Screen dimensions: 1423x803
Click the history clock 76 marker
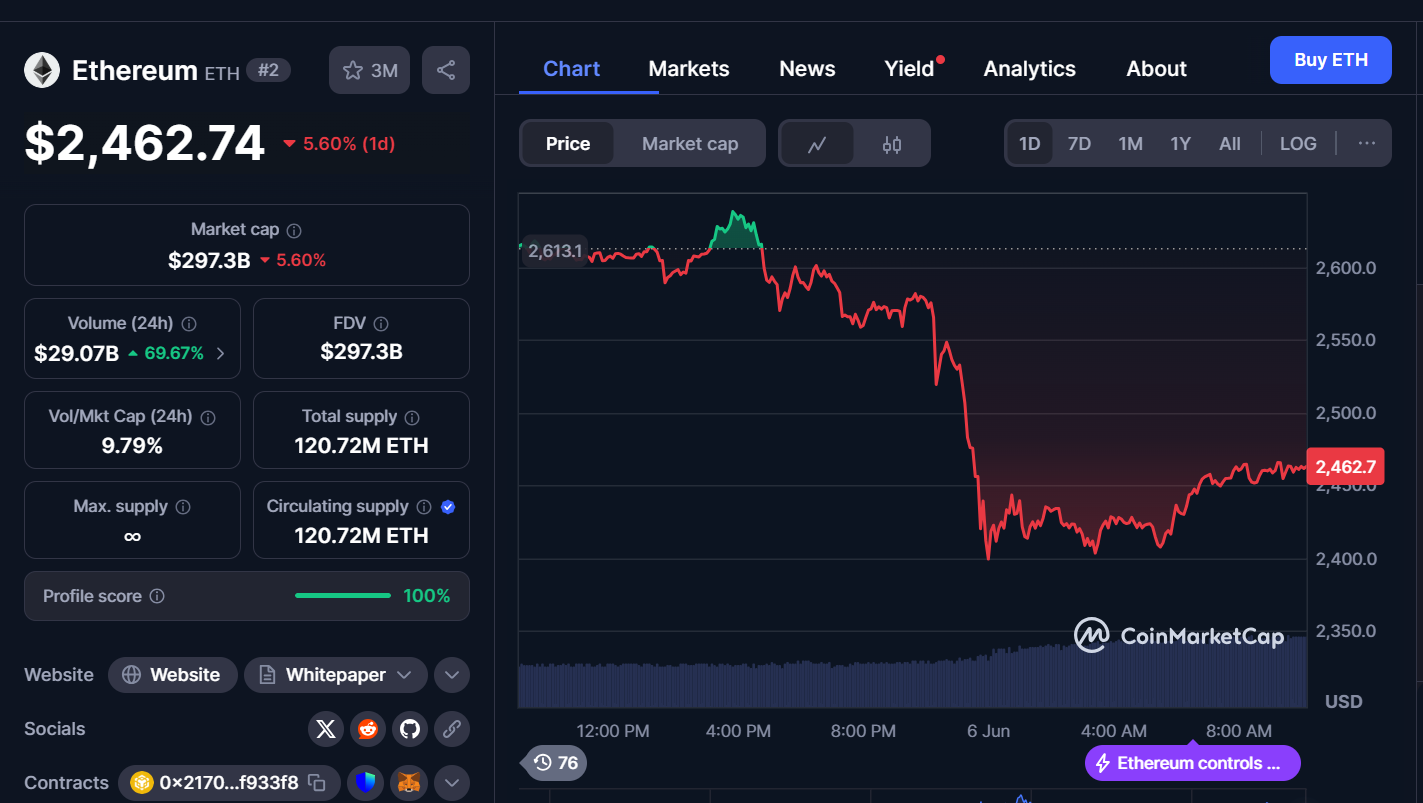[555, 763]
